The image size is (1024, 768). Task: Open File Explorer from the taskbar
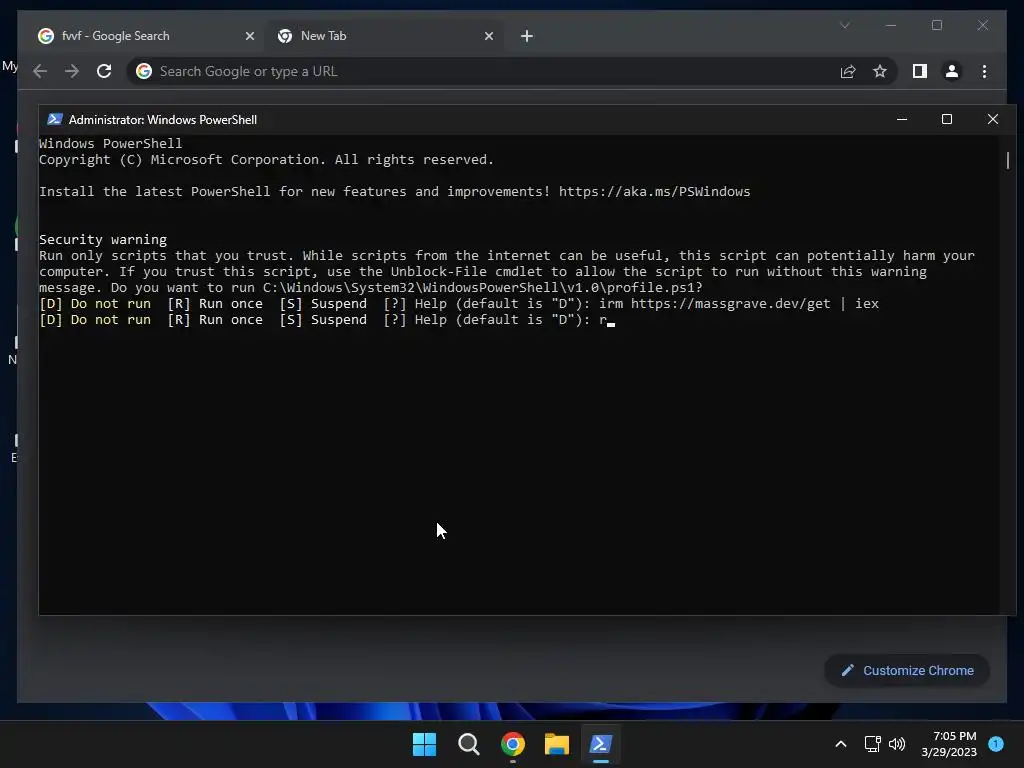[x=556, y=744]
